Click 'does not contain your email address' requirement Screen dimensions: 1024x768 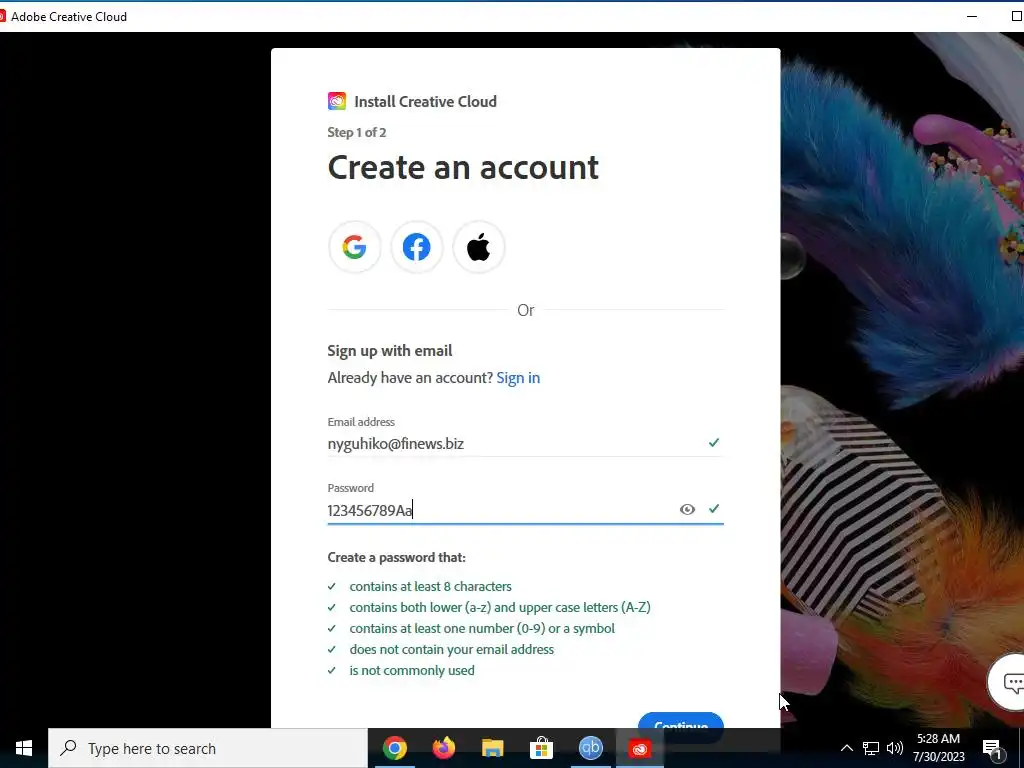[x=451, y=650]
